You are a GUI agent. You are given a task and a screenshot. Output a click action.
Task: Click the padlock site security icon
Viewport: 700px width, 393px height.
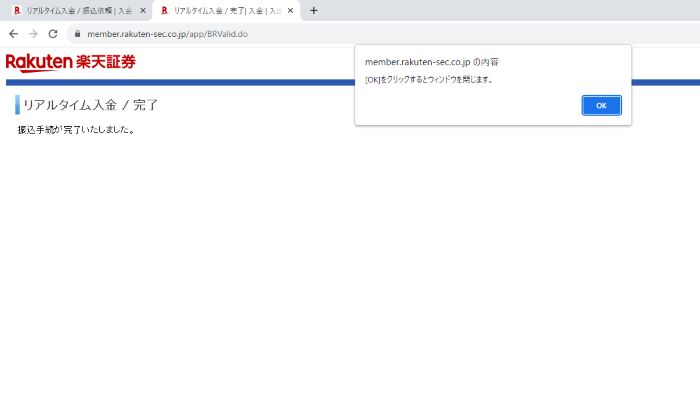coord(78,34)
